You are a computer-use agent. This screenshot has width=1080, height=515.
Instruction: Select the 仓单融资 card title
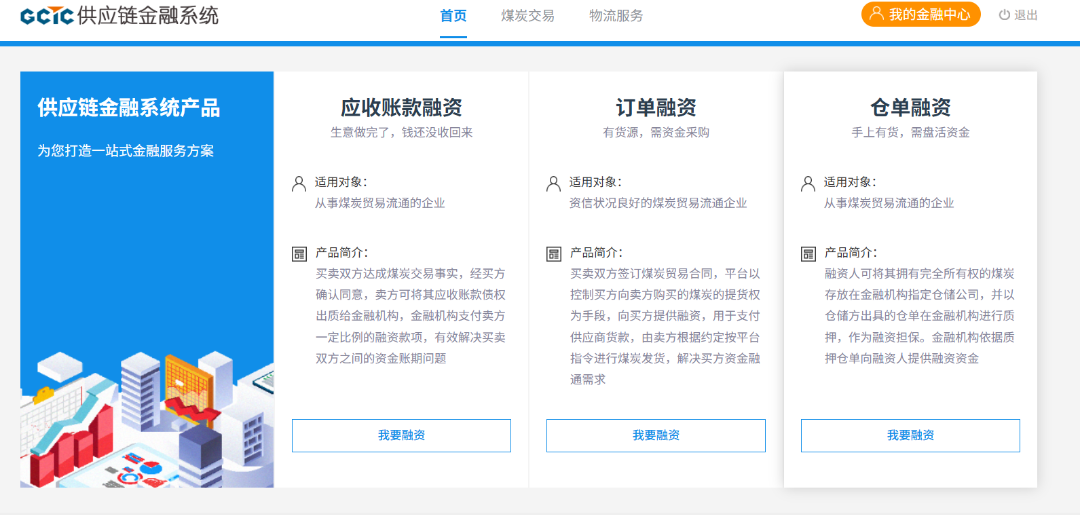tap(910, 108)
